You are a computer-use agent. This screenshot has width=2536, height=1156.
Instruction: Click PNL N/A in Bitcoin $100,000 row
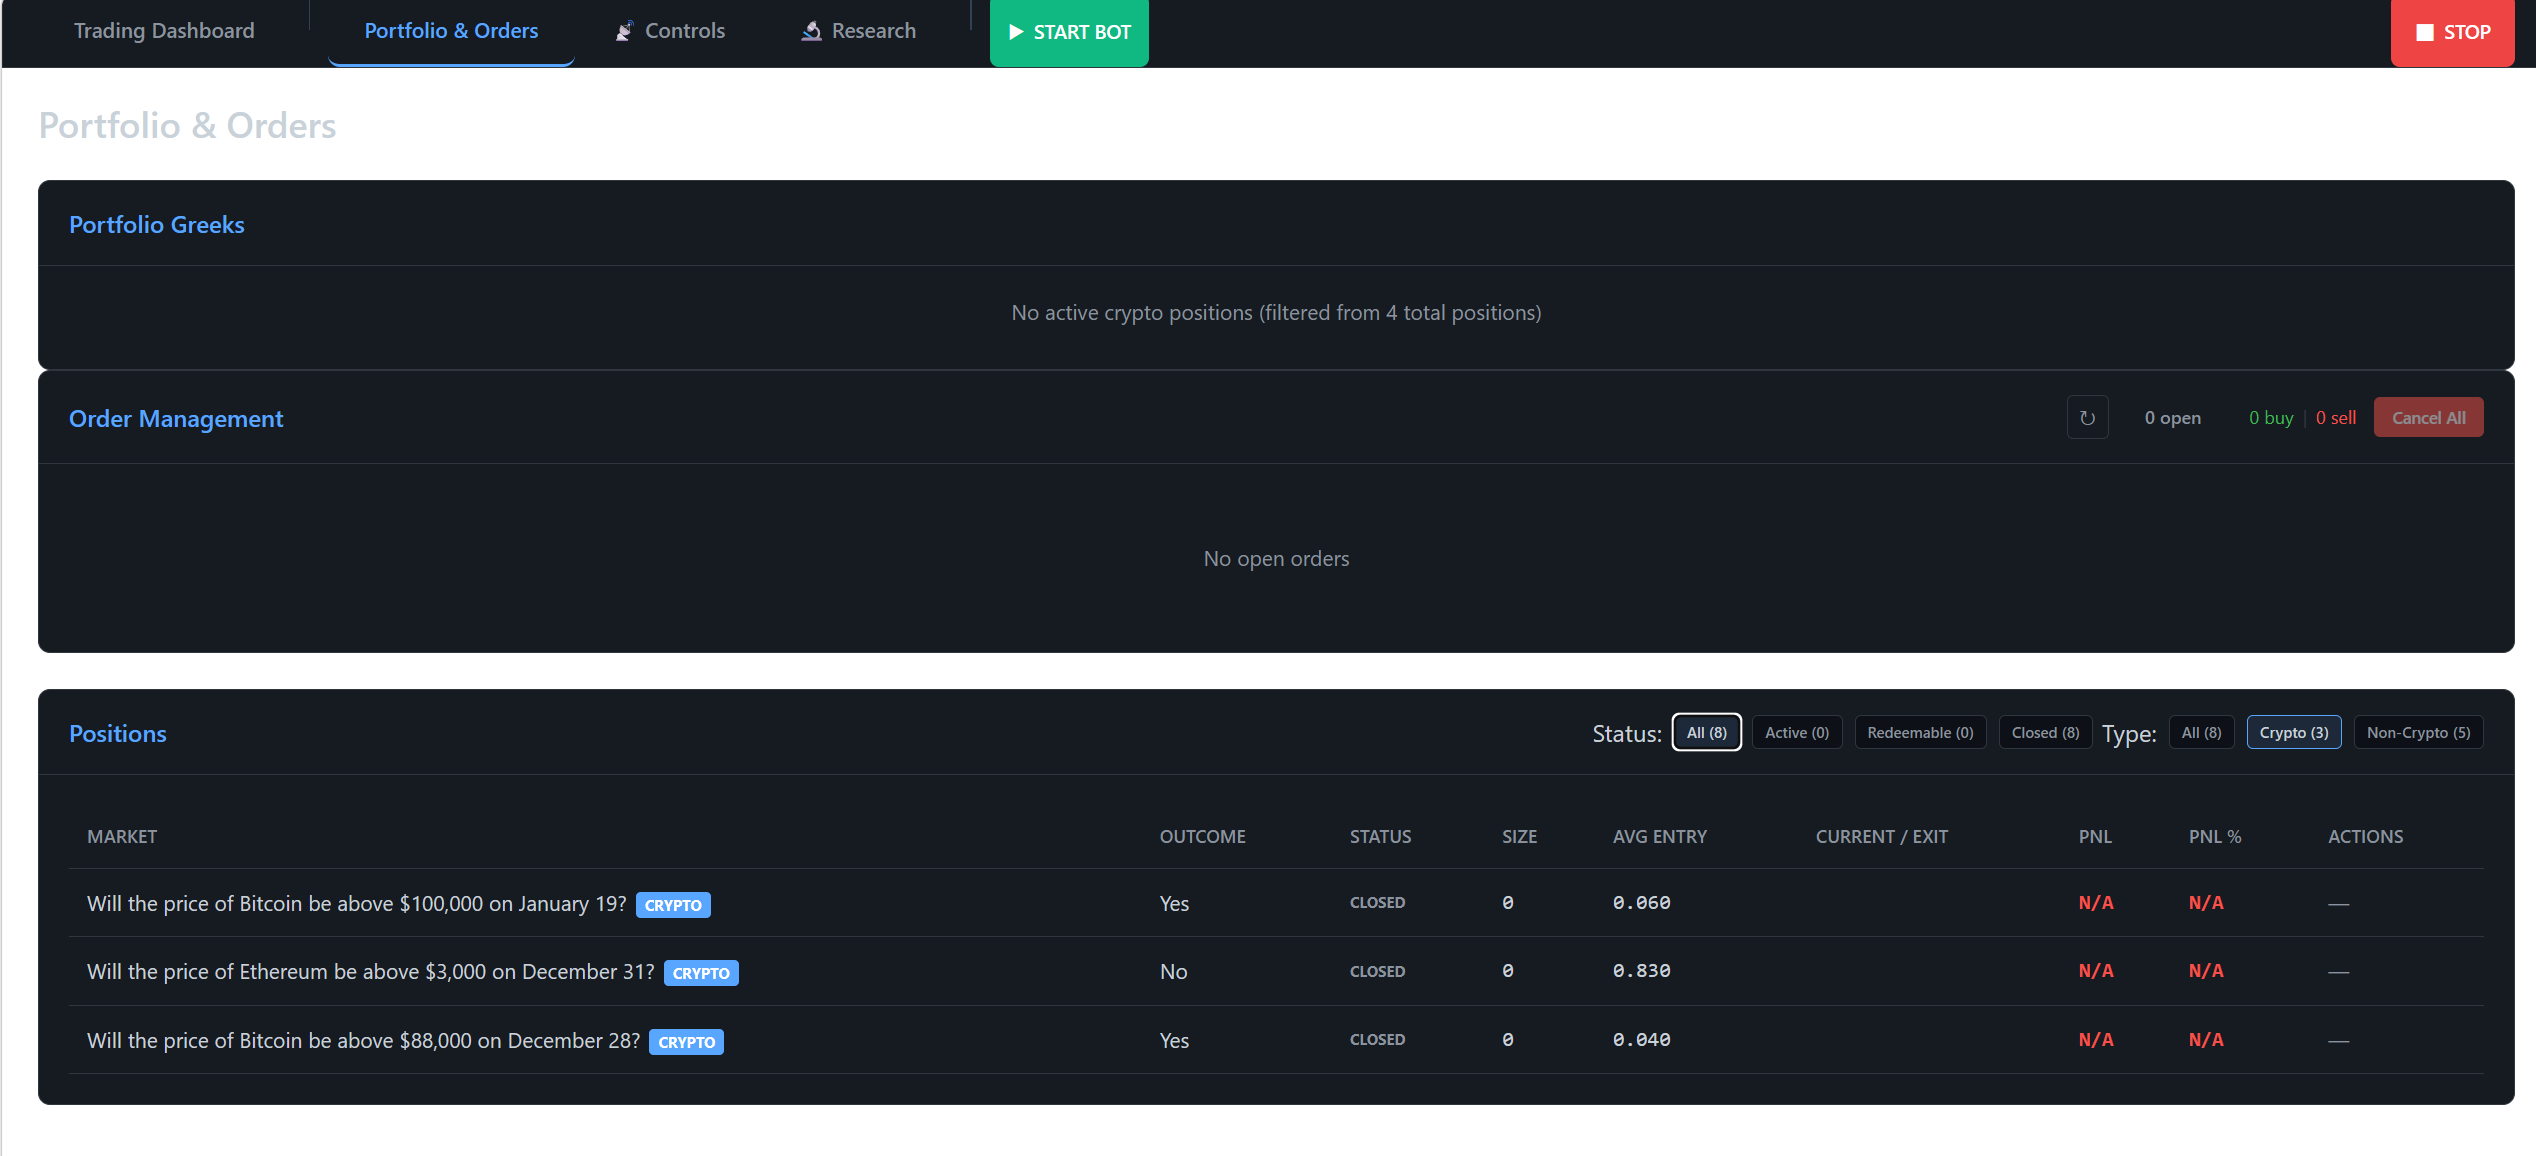(2096, 903)
